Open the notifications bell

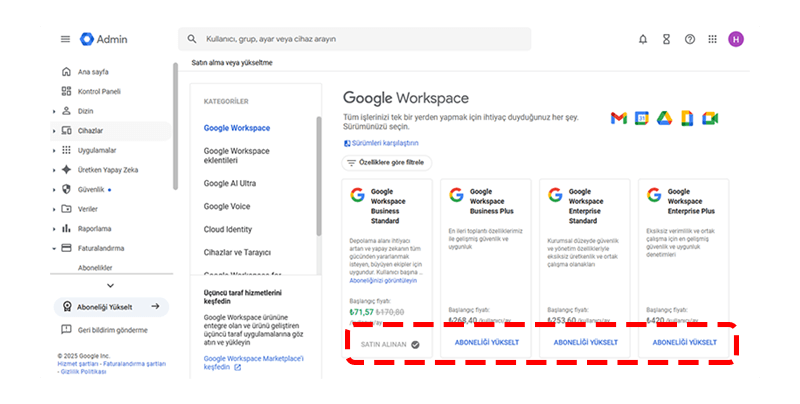643,39
